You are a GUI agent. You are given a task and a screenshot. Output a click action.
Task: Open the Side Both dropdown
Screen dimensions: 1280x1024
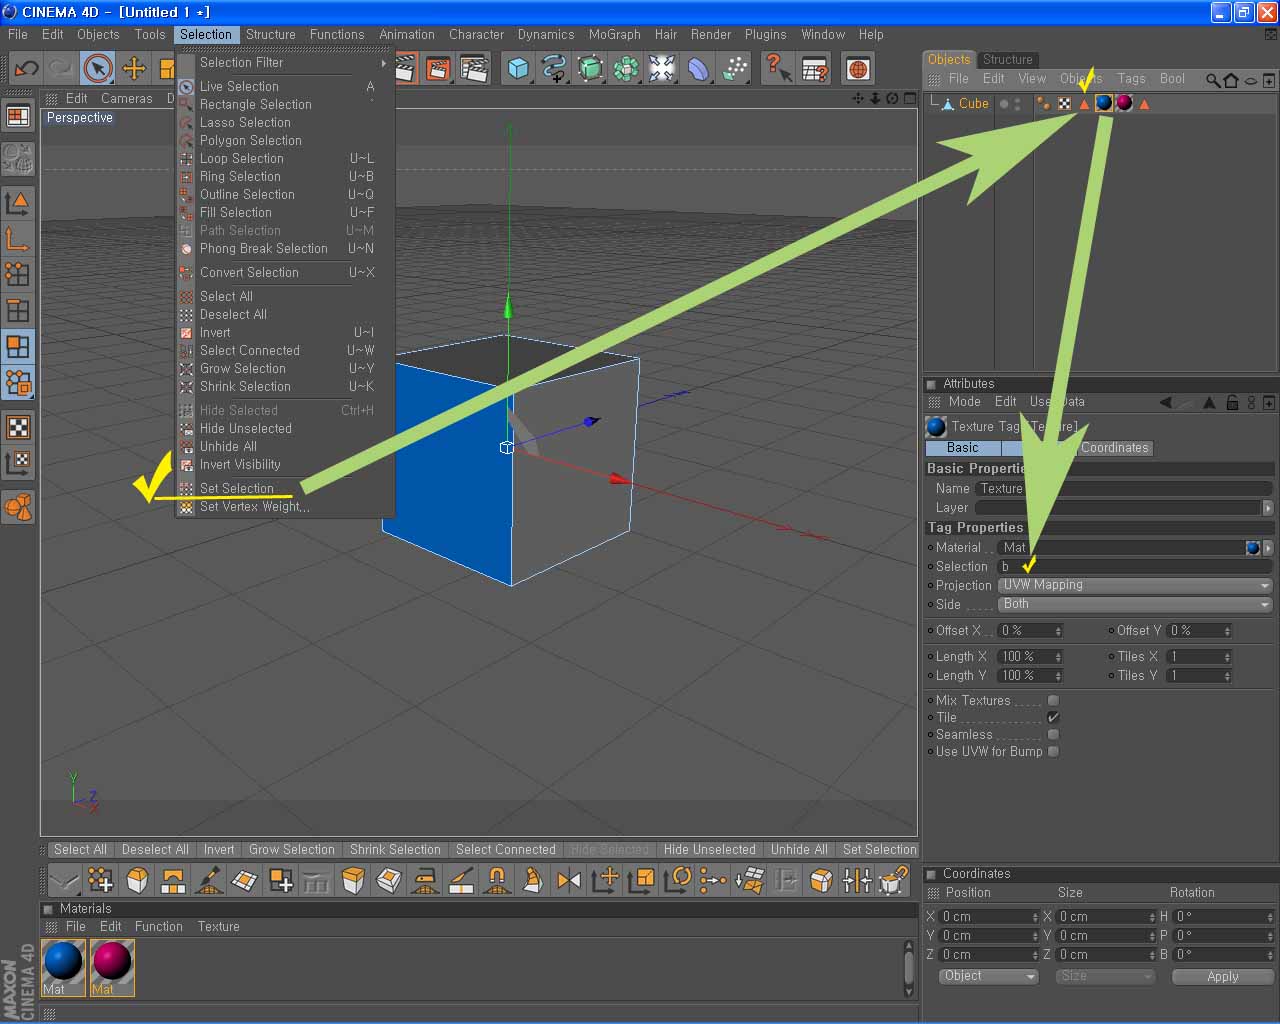(x=1136, y=604)
